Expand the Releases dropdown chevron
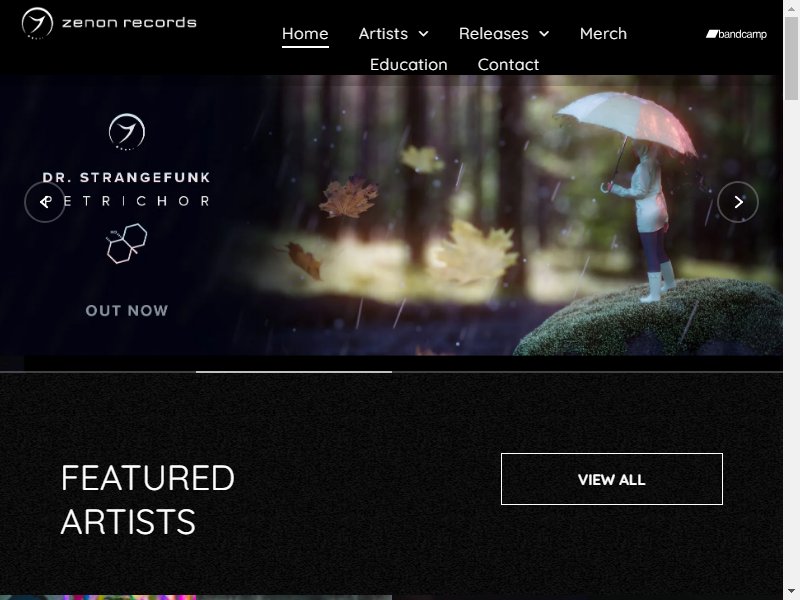The height and width of the screenshot is (600, 800). point(544,34)
